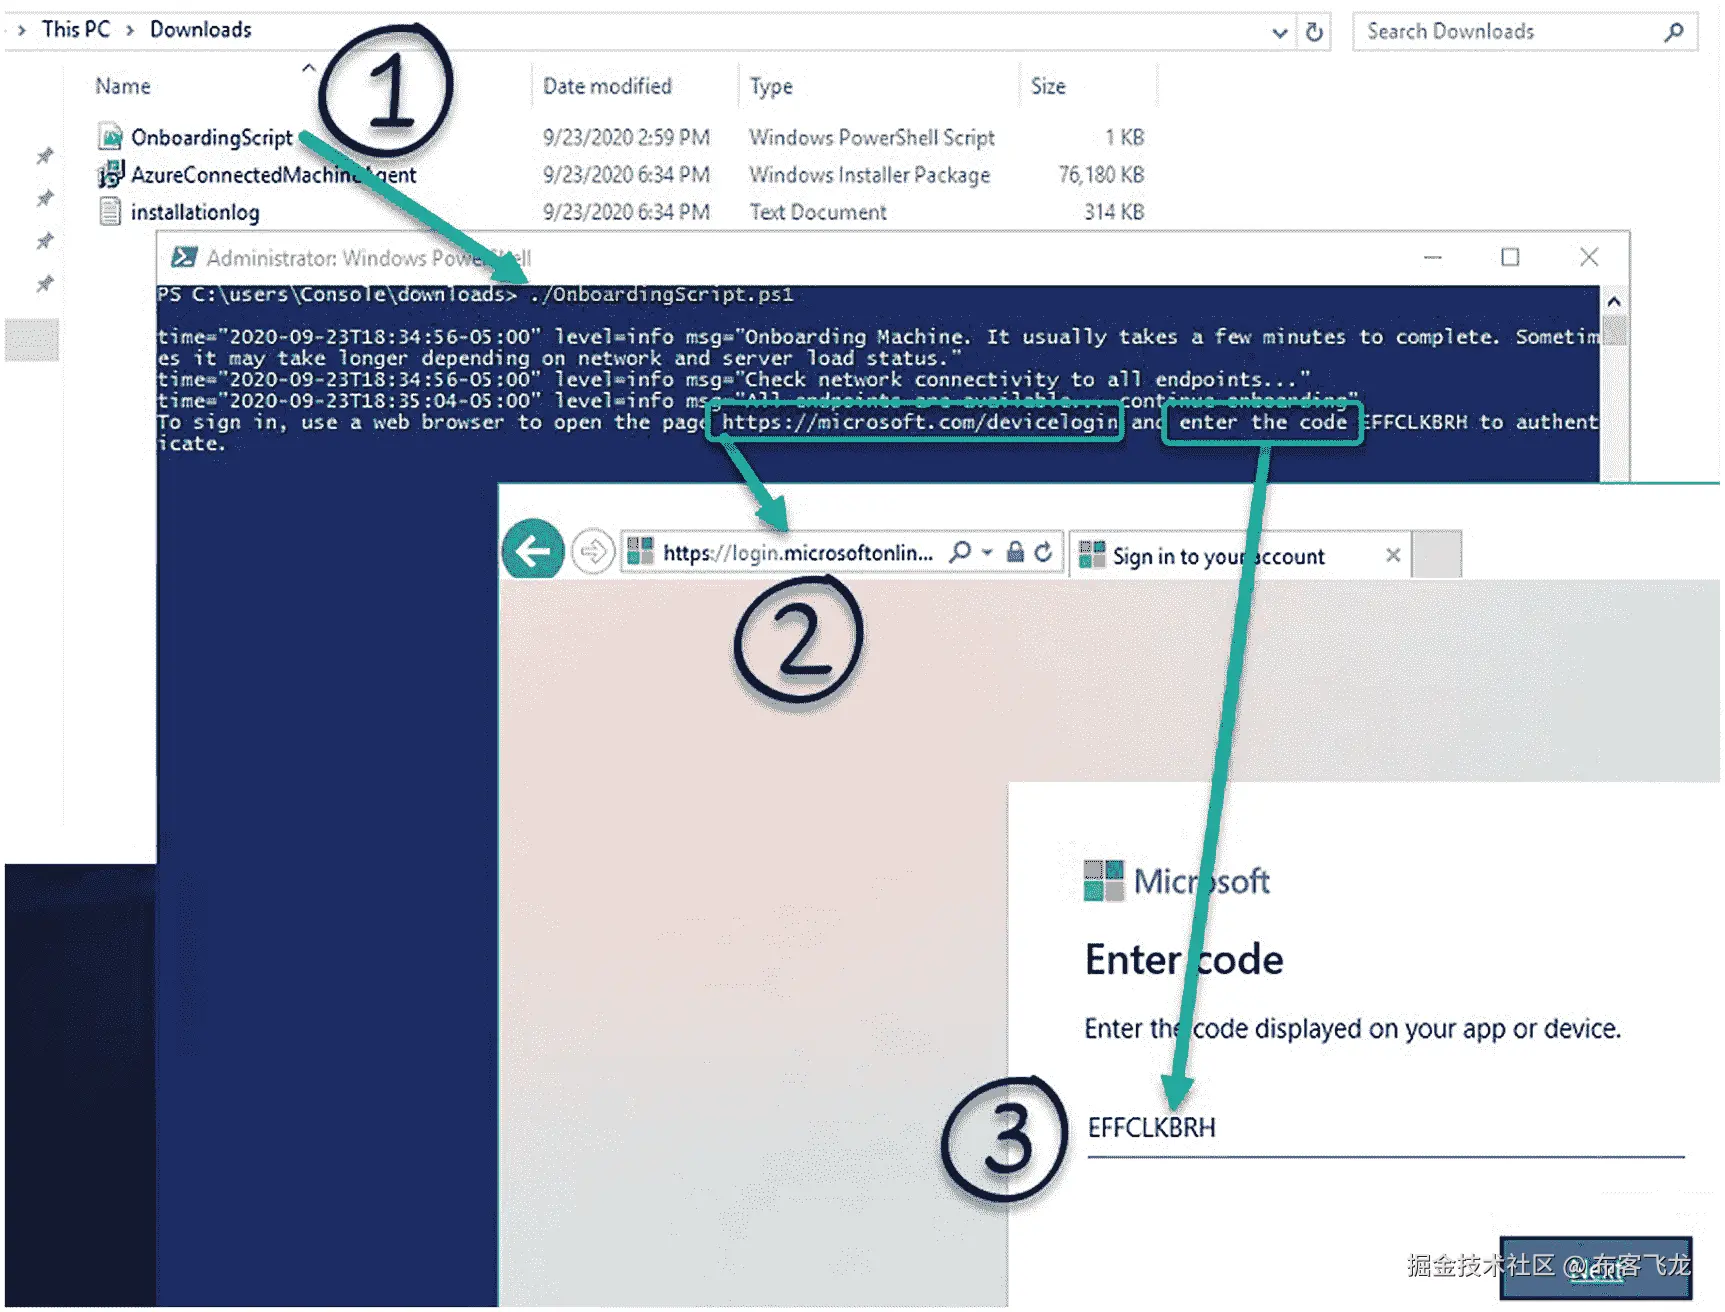Screen dimensions: 1725x1312
Task: Click the date modified of AzureConnectedMachineAgent
Action: tap(626, 175)
